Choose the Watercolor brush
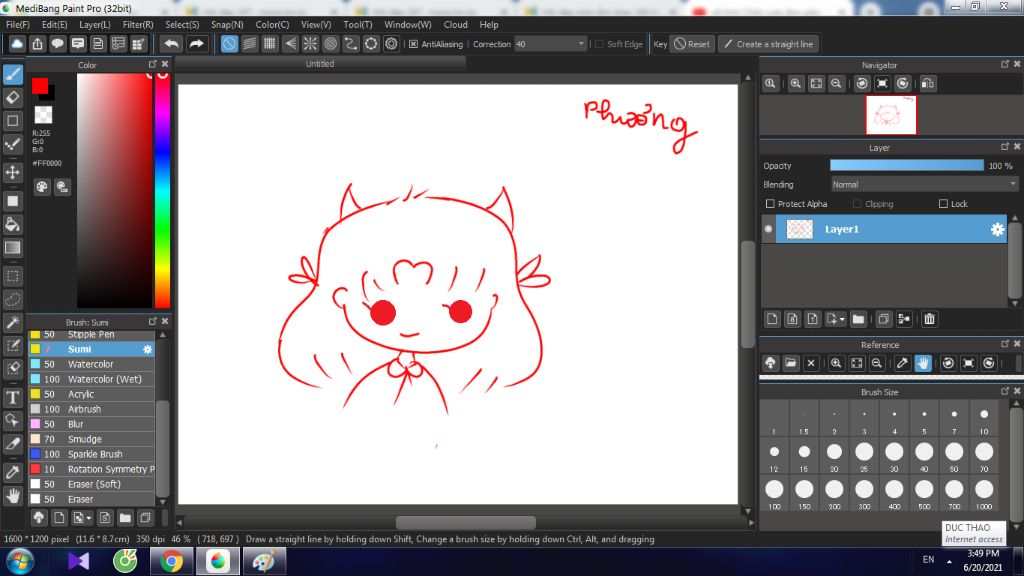The height and width of the screenshot is (576, 1024). 91,364
